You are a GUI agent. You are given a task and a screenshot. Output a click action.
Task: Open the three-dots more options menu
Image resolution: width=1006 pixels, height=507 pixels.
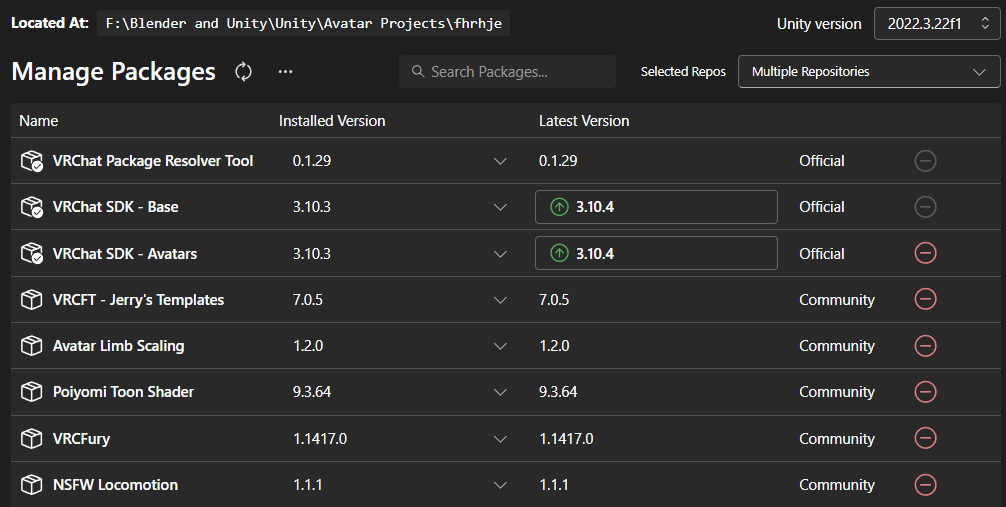pyautogui.click(x=286, y=71)
